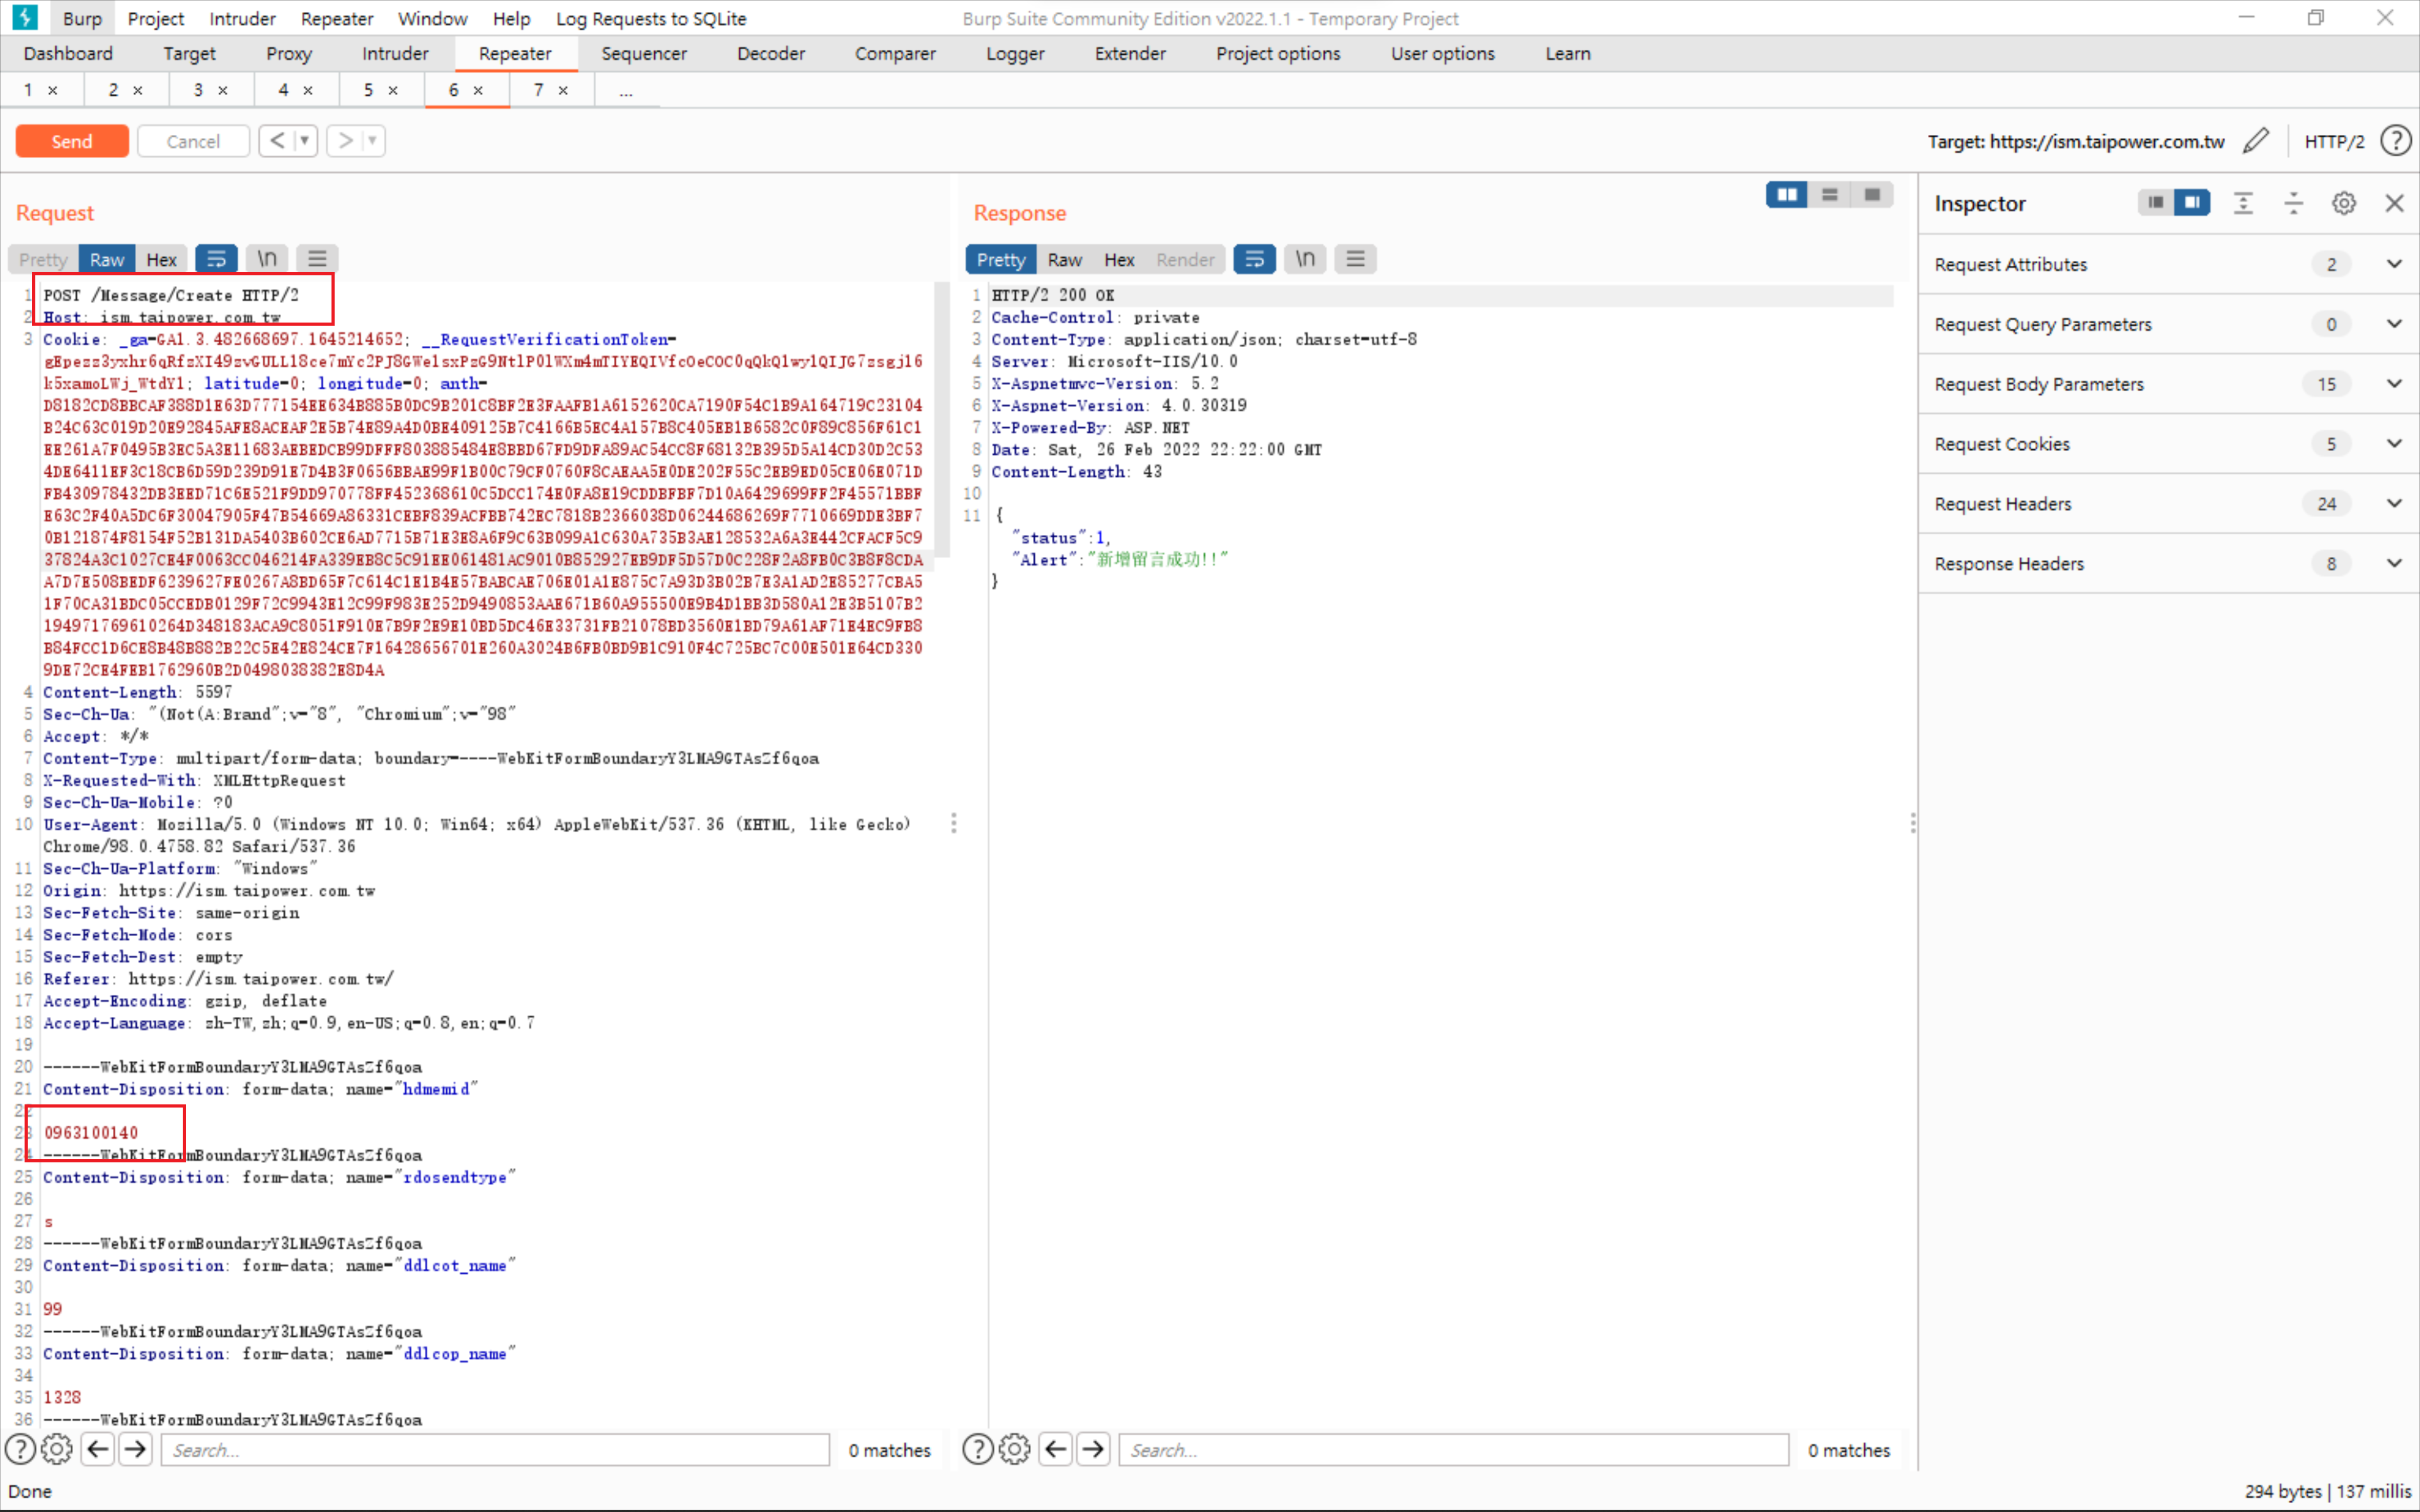Screen dimensions: 2420x1512
Task: Click the edit target pencil icon
Action: (2256, 141)
